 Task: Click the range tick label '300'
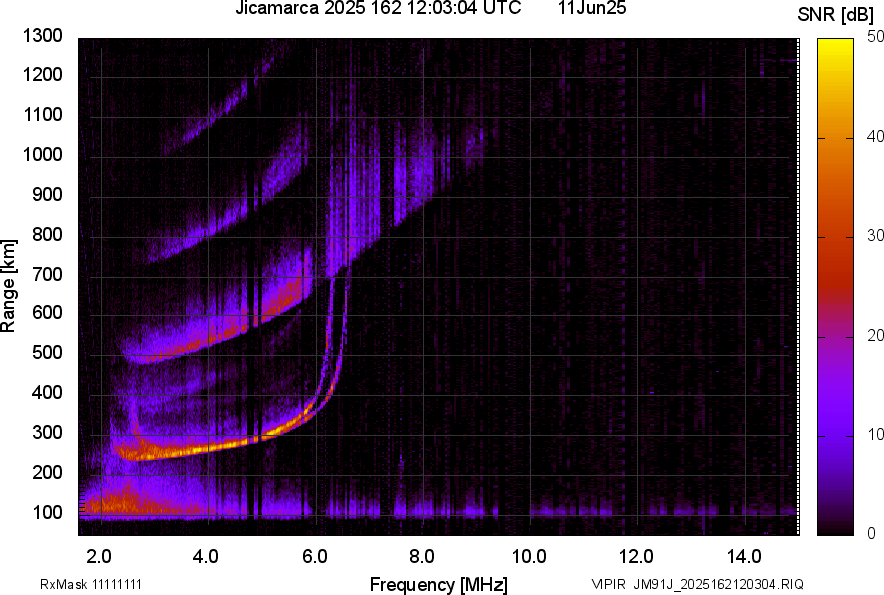pyautogui.click(x=47, y=433)
